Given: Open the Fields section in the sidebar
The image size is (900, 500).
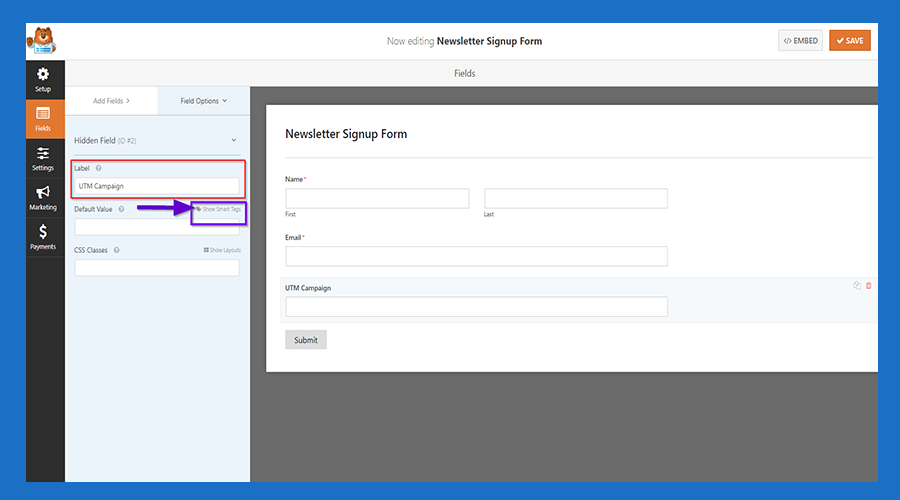Looking at the screenshot, I should [x=43, y=120].
